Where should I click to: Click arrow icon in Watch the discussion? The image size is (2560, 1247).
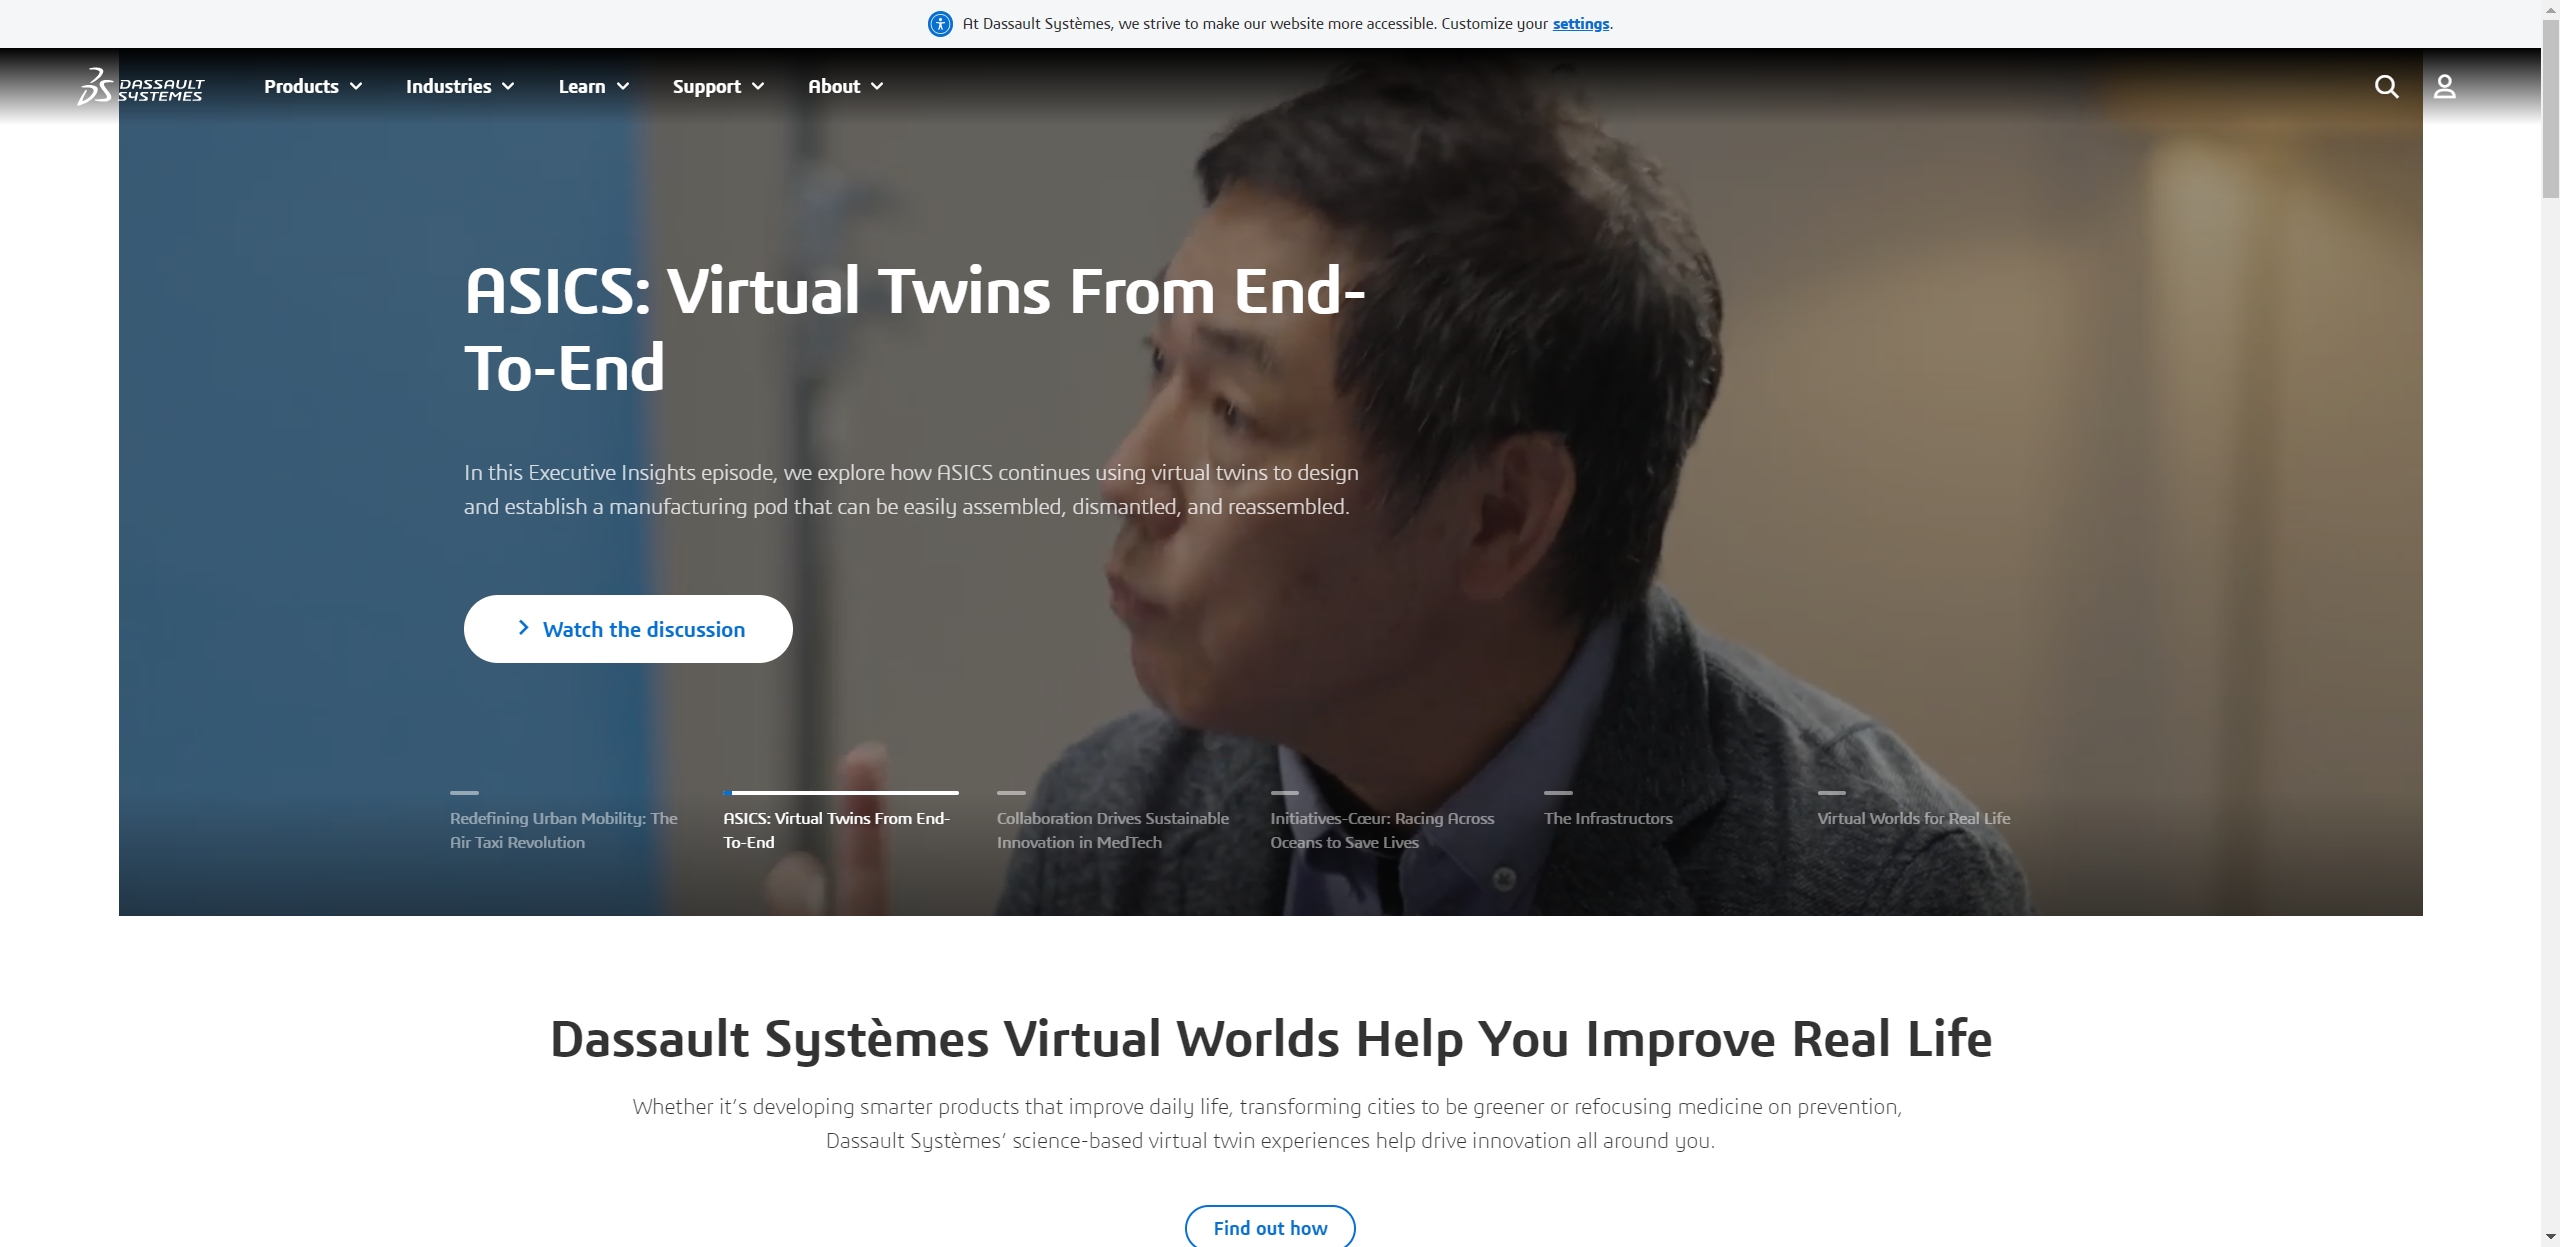[x=523, y=628]
